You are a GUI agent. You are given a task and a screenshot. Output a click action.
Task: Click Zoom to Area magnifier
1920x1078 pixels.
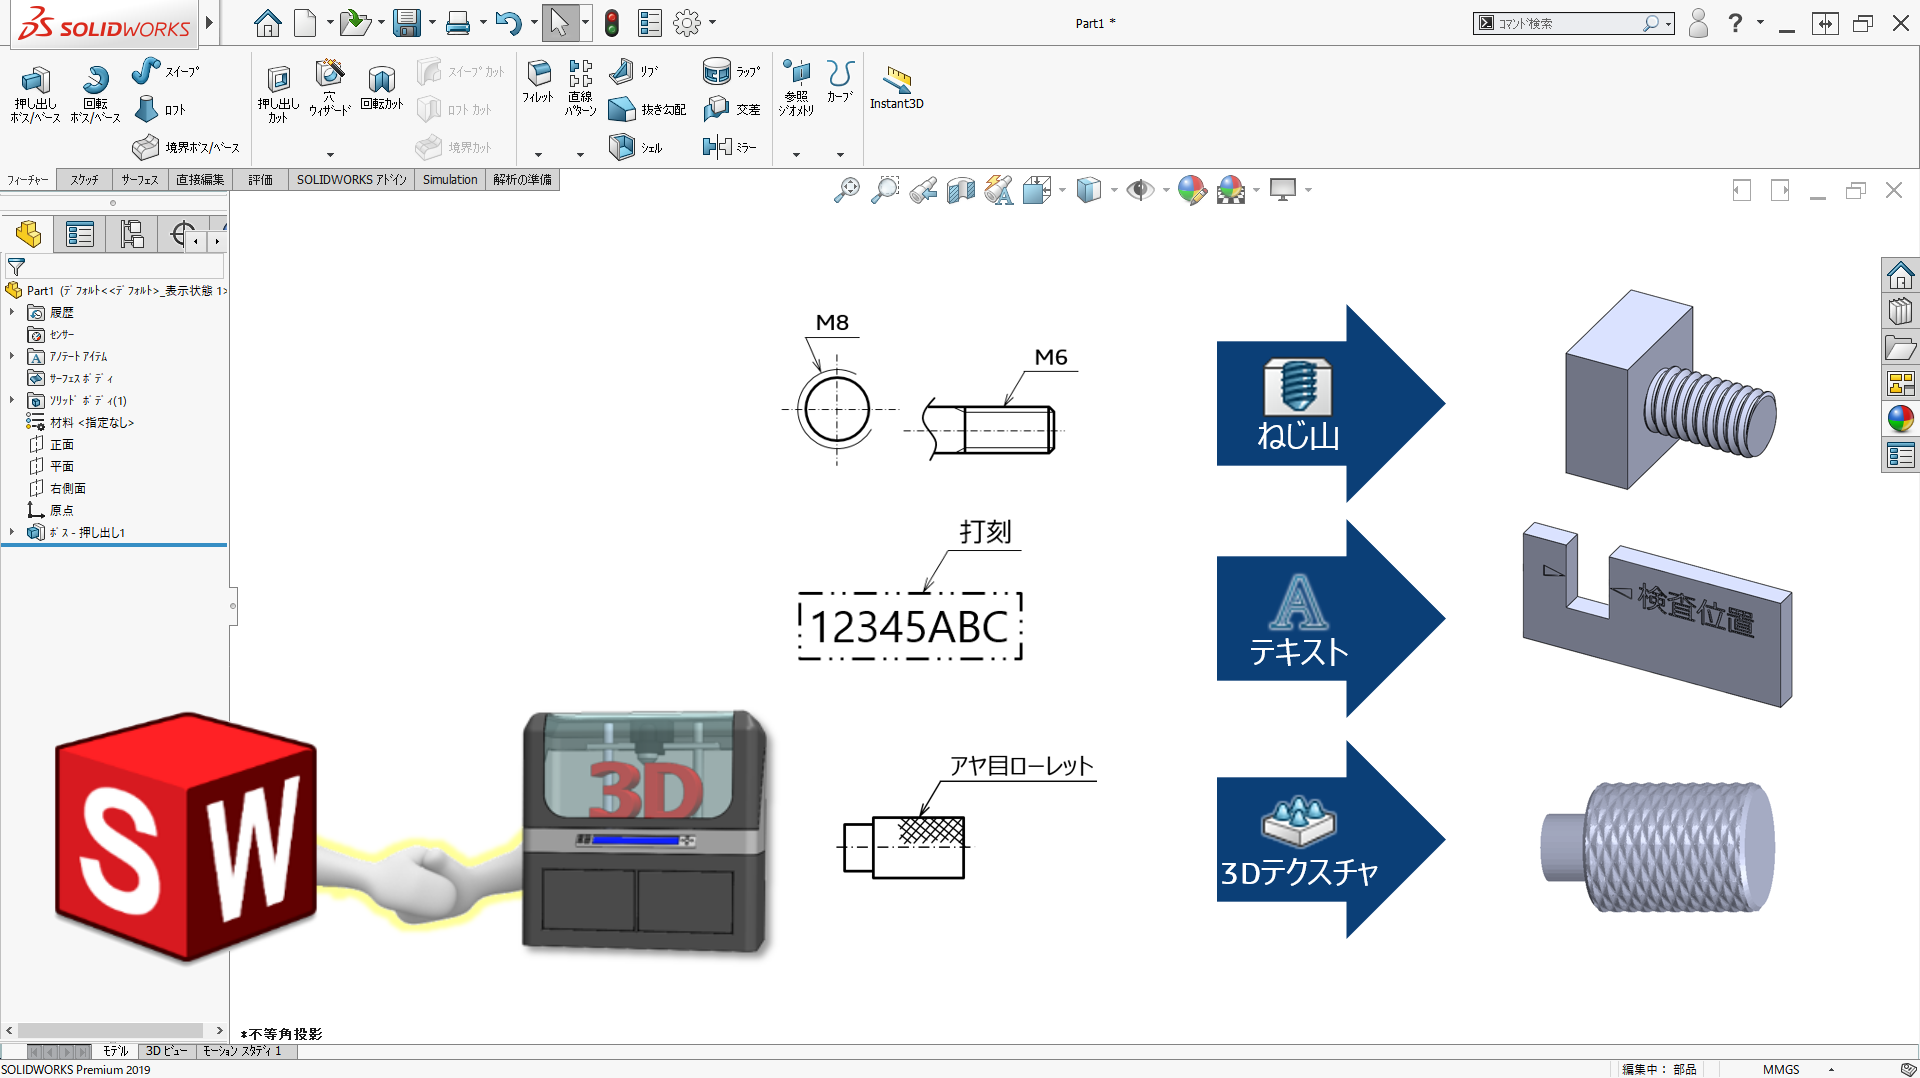(x=885, y=190)
